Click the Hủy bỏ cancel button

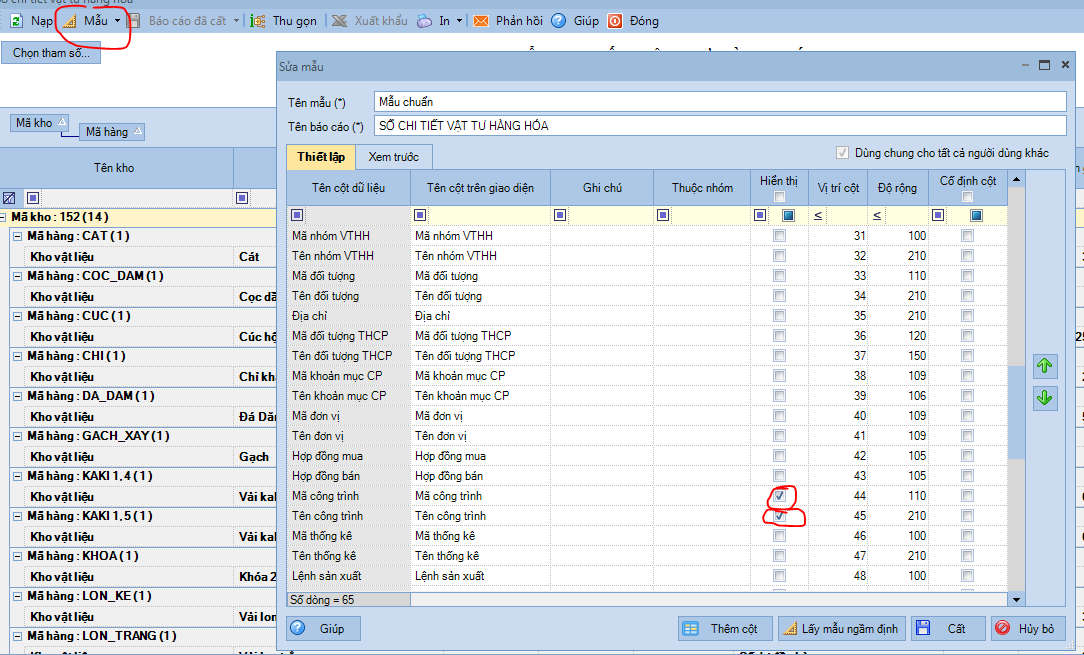pyautogui.click(x=1027, y=629)
